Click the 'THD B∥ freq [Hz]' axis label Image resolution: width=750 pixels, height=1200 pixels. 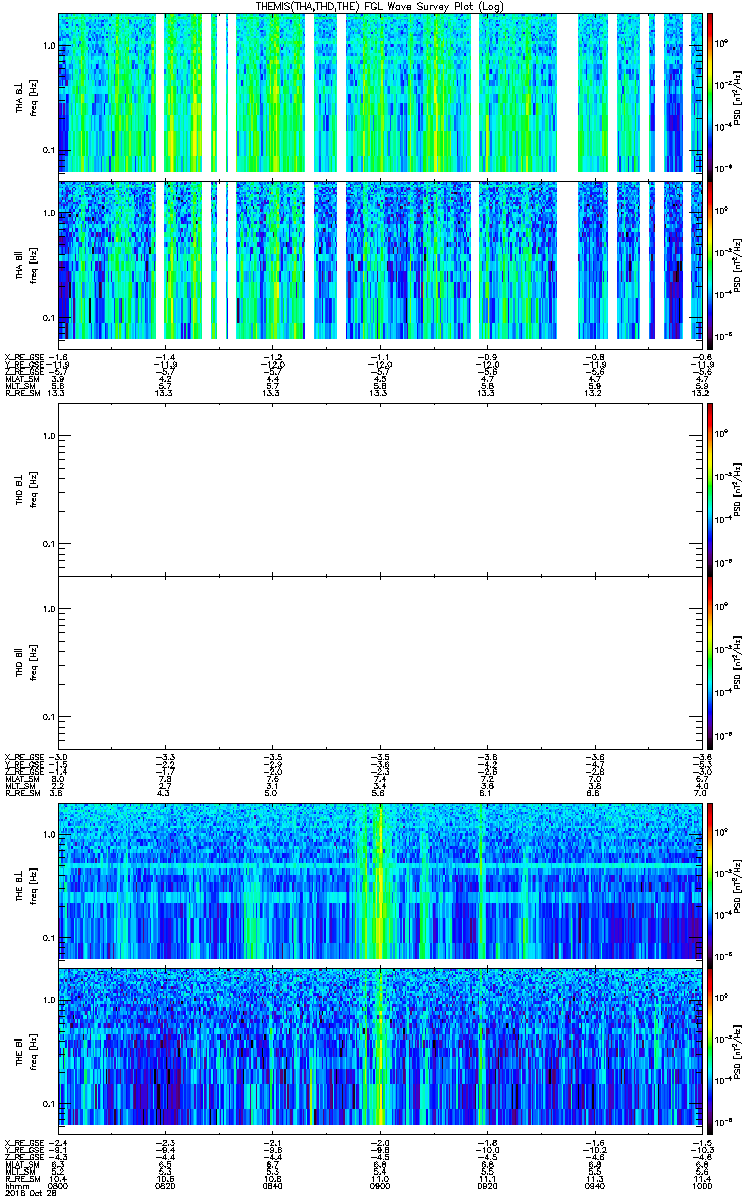[x=26, y=662]
